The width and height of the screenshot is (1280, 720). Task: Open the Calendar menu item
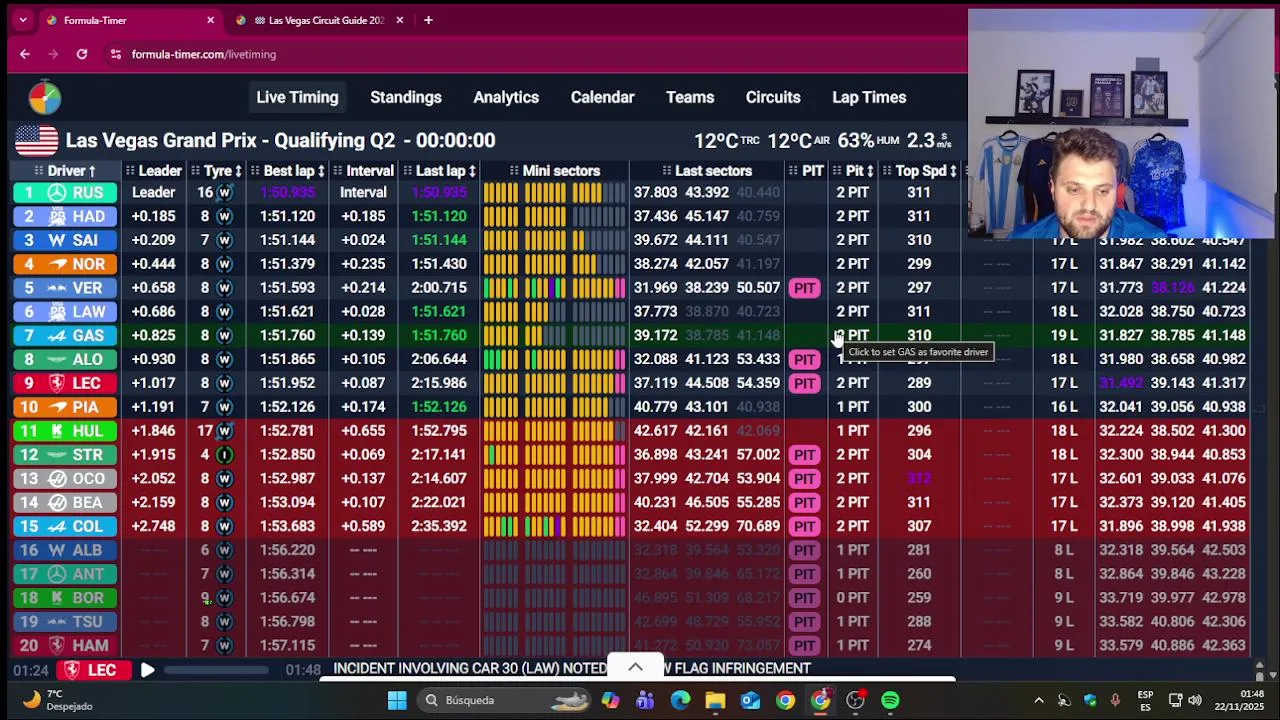[x=602, y=97]
